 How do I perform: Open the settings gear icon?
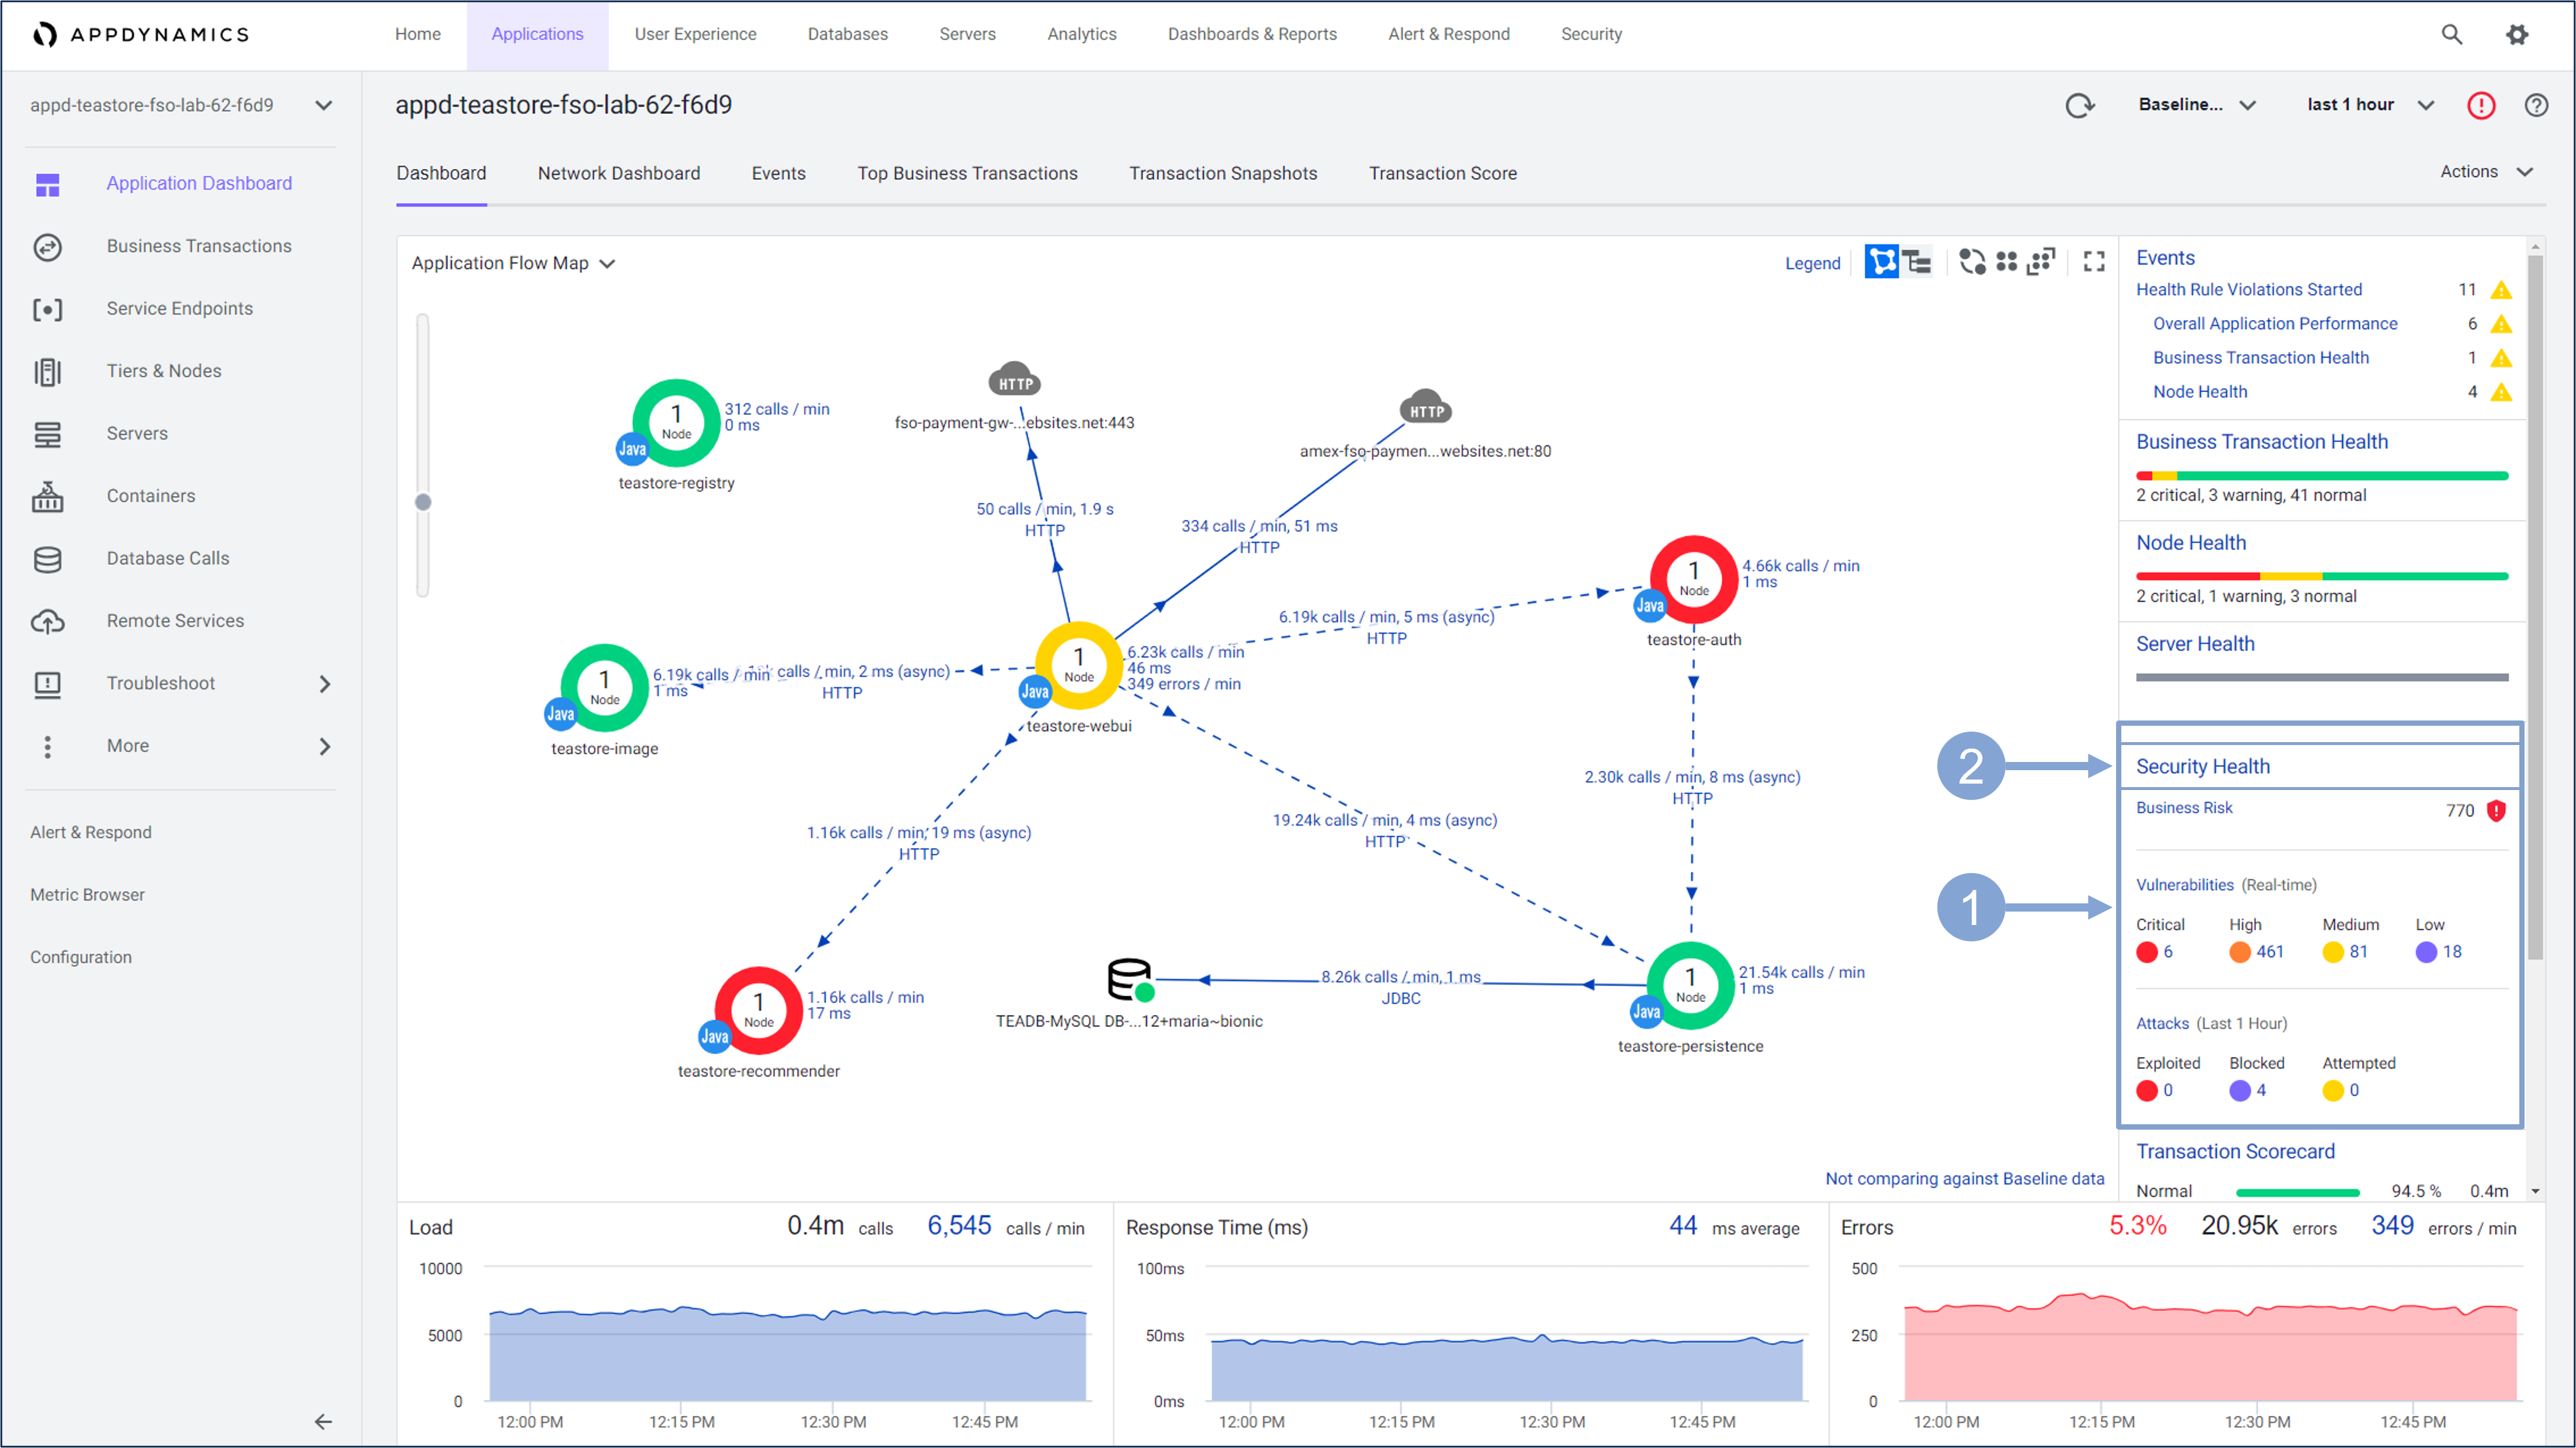point(2516,34)
